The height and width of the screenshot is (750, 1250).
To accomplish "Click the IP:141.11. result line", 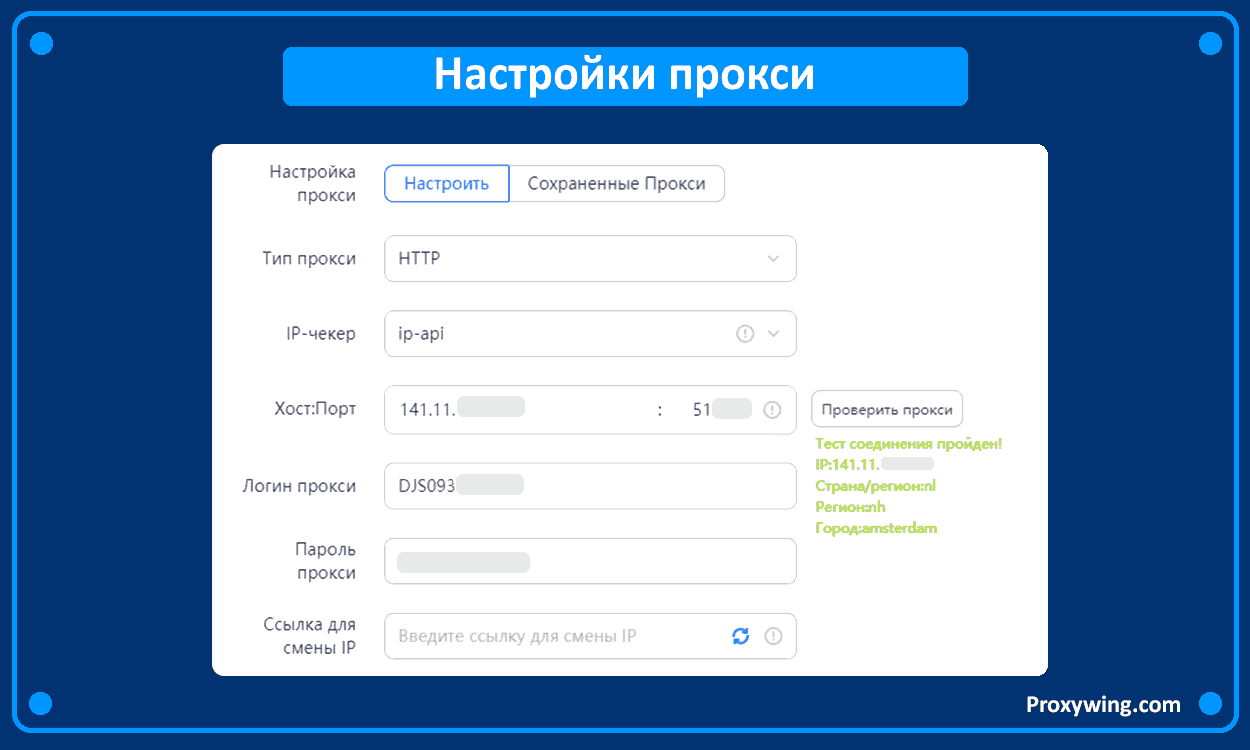I will pyautogui.click(x=875, y=465).
